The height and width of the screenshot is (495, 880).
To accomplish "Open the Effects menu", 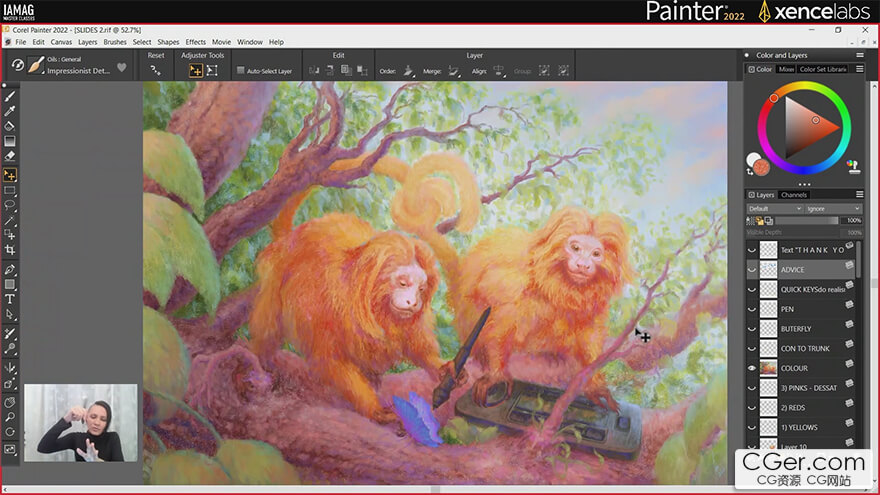I will (196, 42).
